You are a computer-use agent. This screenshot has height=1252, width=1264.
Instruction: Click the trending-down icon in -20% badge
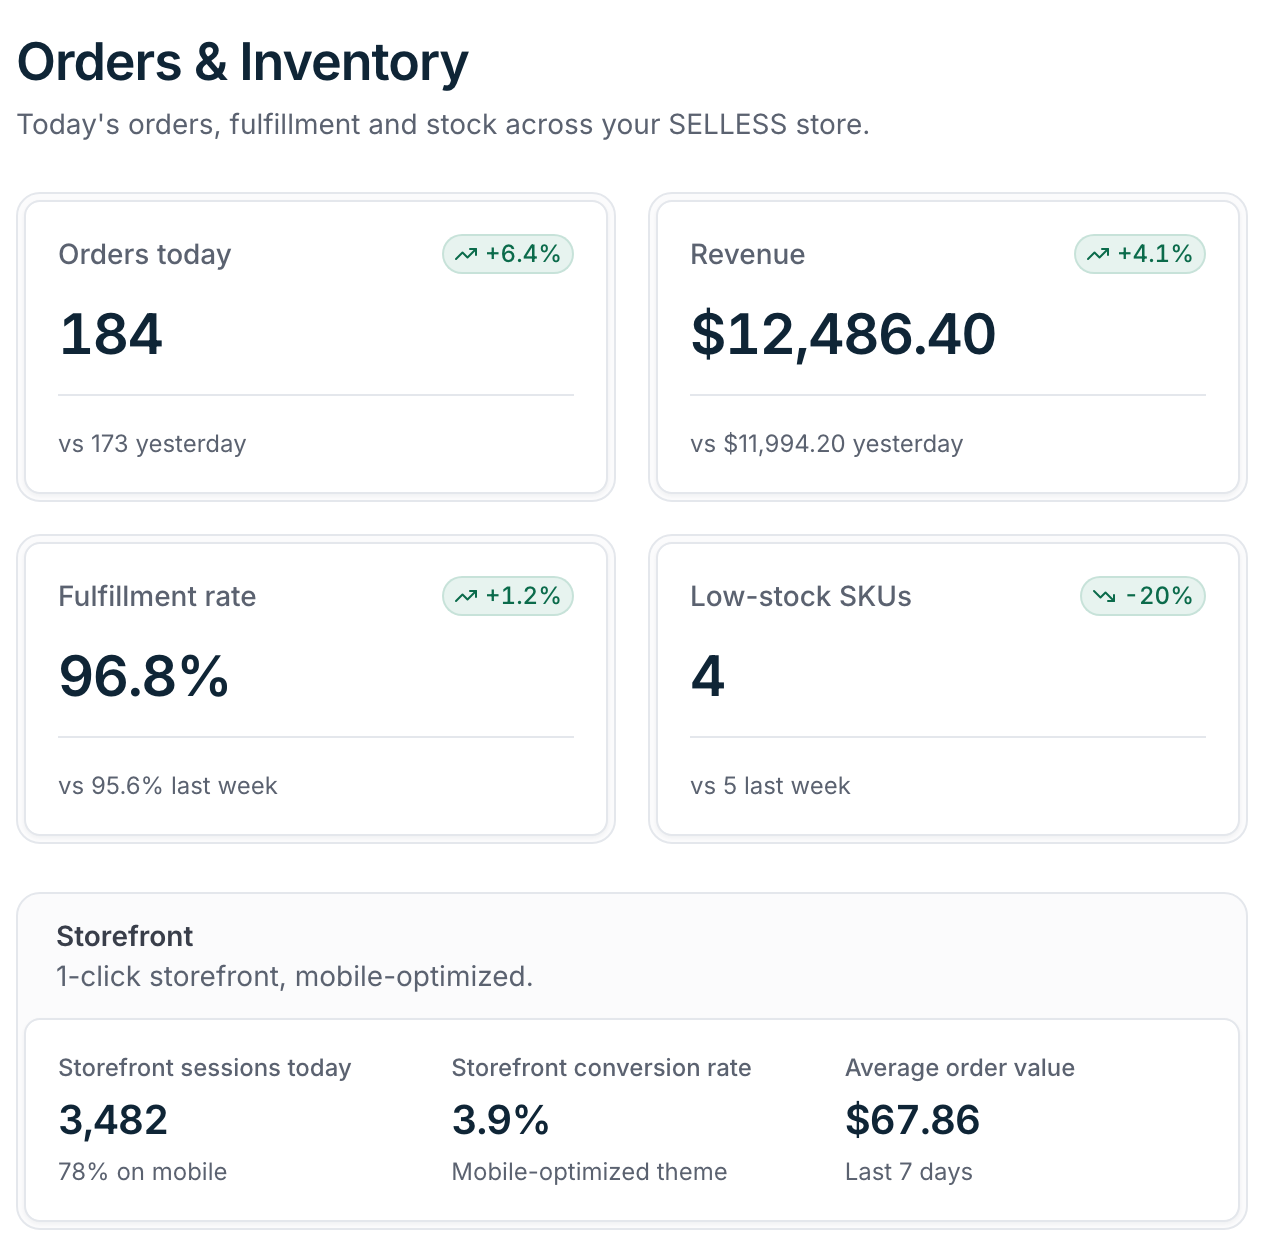tap(1104, 596)
